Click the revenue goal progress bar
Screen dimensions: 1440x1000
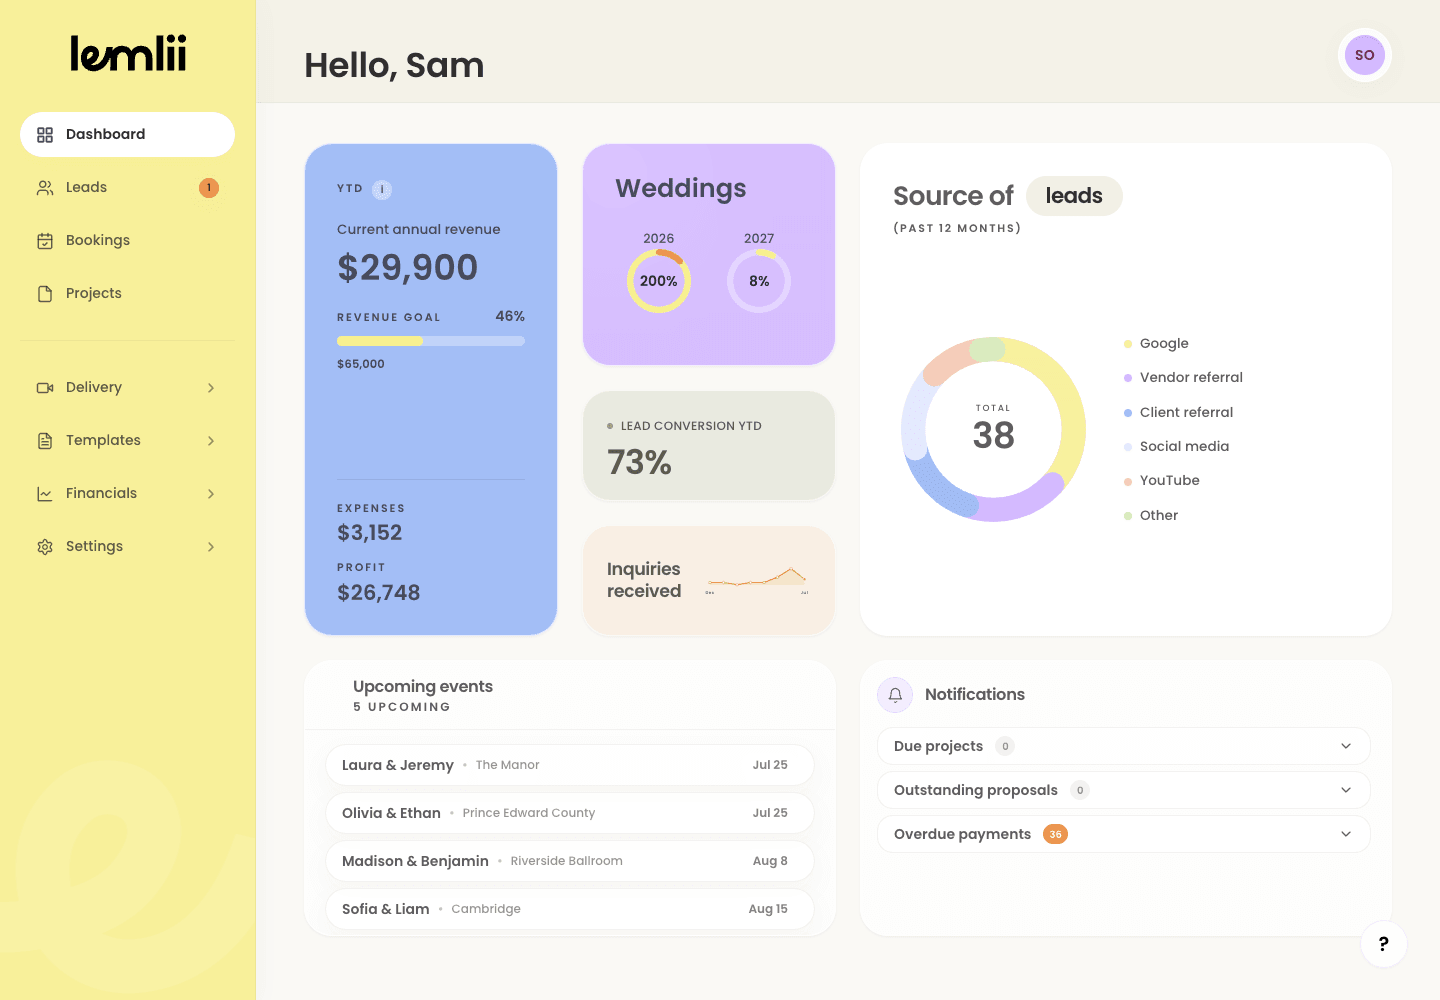tap(431, 341)
